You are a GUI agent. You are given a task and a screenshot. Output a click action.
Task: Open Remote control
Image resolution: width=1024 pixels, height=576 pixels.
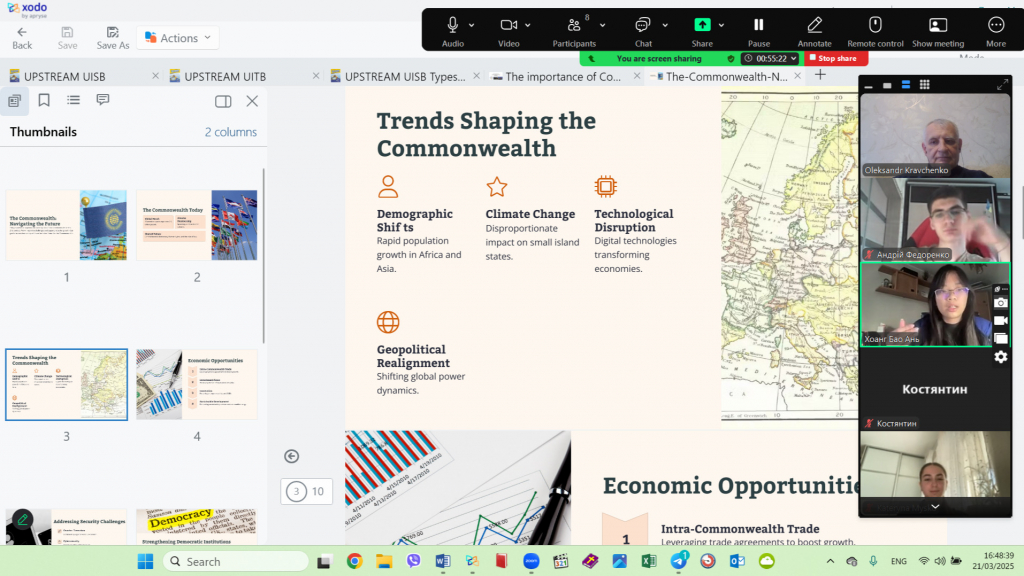click(875, 31)
